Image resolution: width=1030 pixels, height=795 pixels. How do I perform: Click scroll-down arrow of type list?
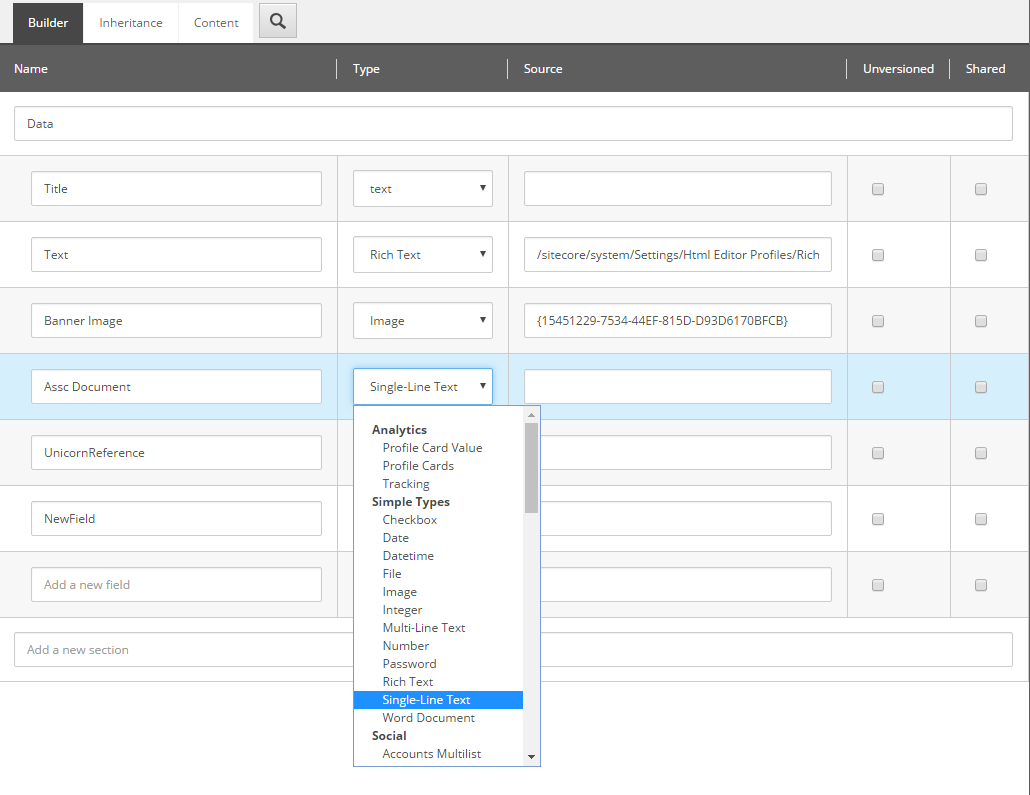[x=531, y=757]
